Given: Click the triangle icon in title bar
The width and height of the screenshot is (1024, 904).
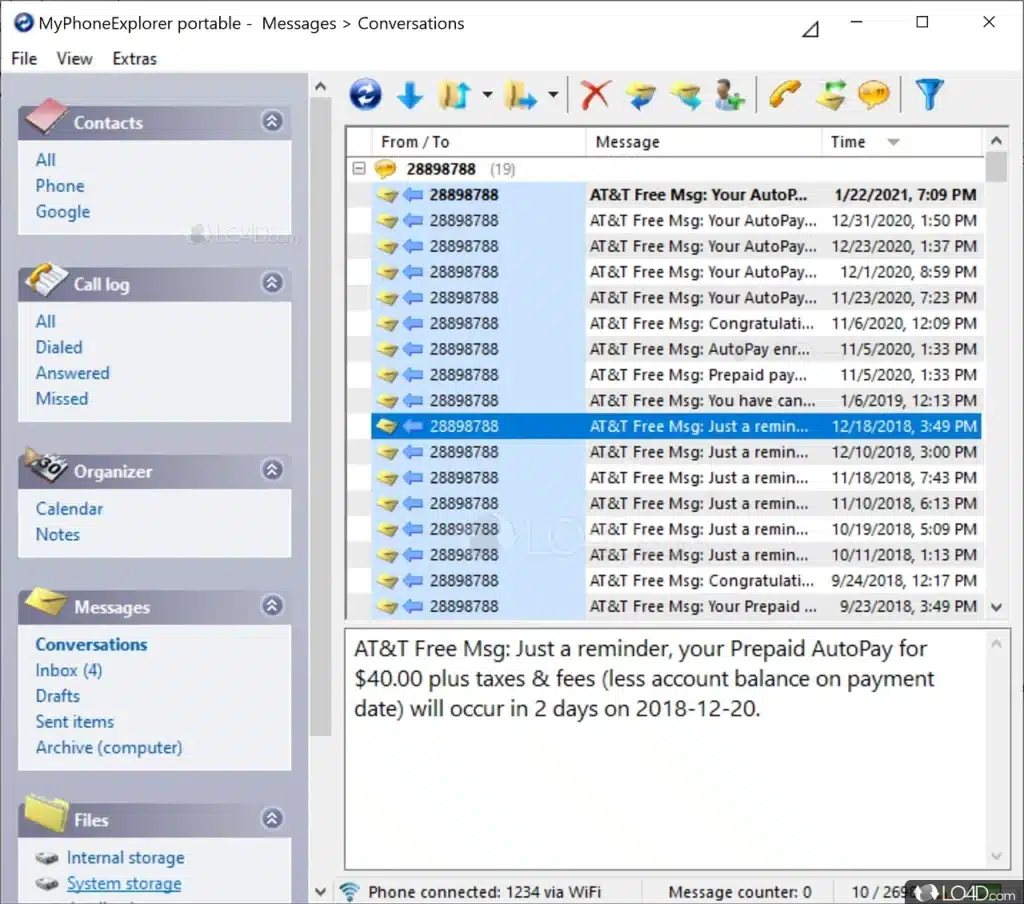Looking at the screenshot, I should click(810, 29).
